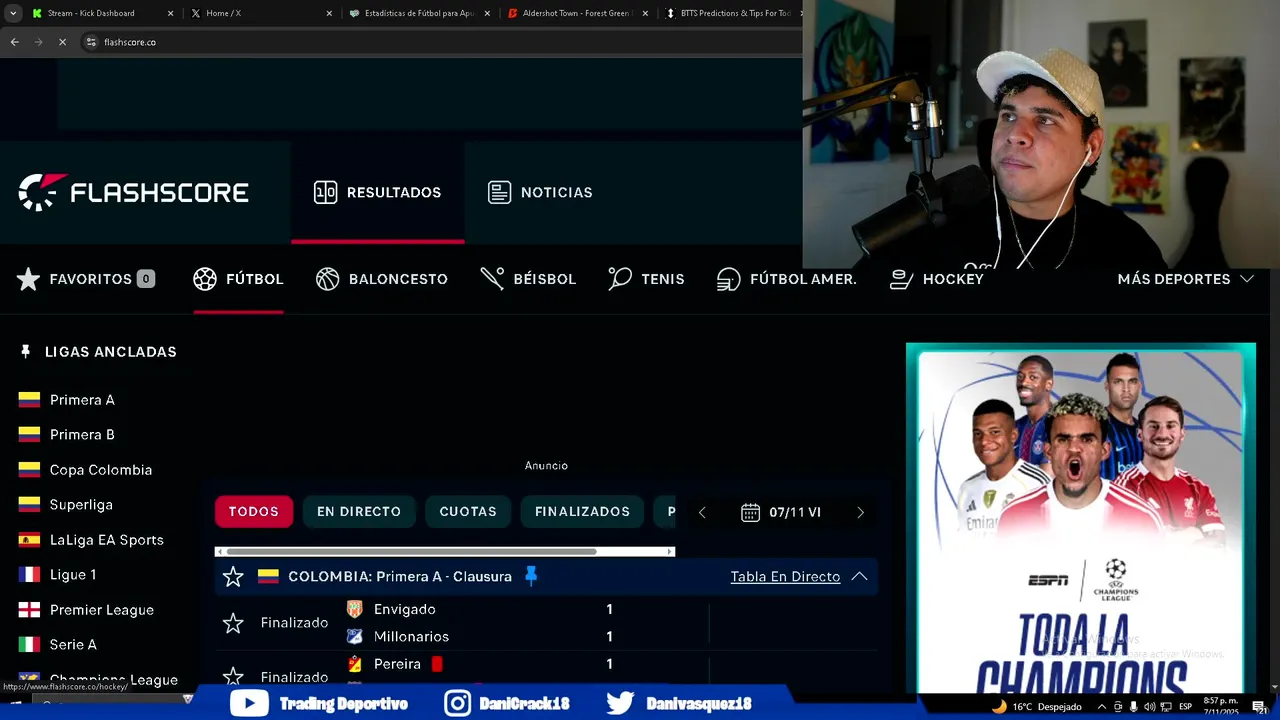Favorite the Envigado vs Millonarios match star

(x=233, y=623)
